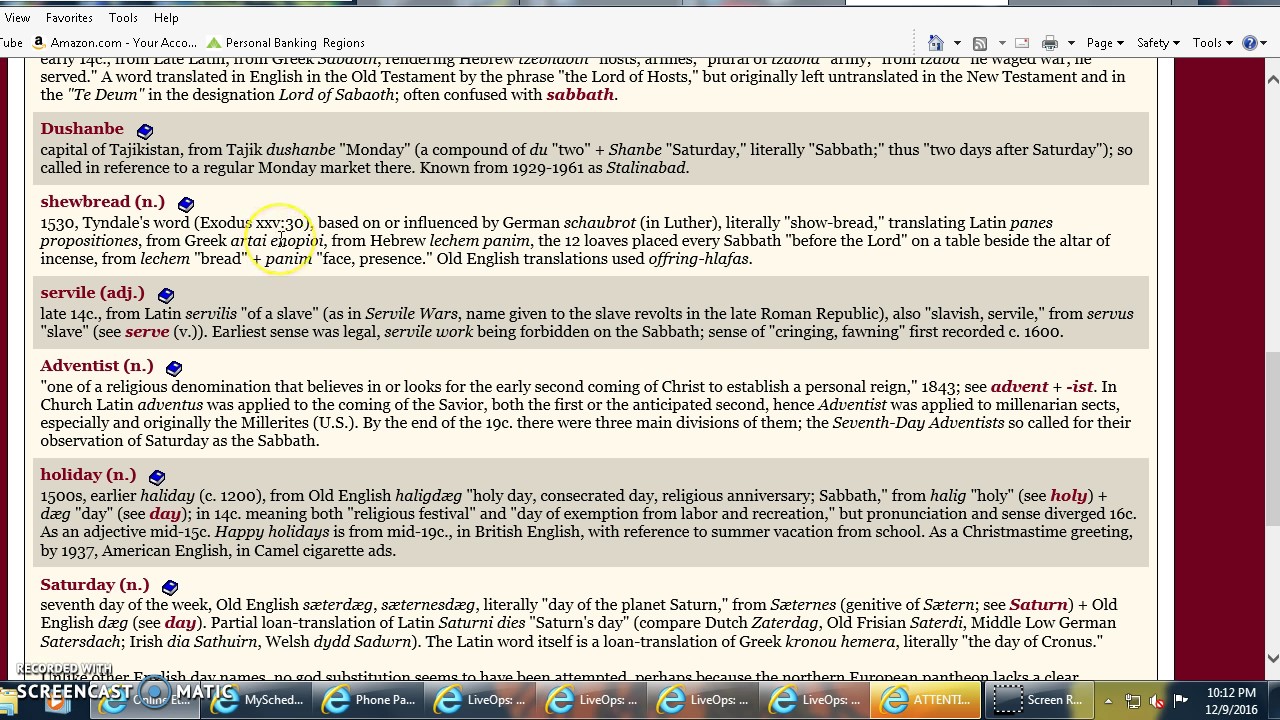The image size is (1280, 720).
Task: Go to the browser Home page icon
Action: (x=936, y=43)
